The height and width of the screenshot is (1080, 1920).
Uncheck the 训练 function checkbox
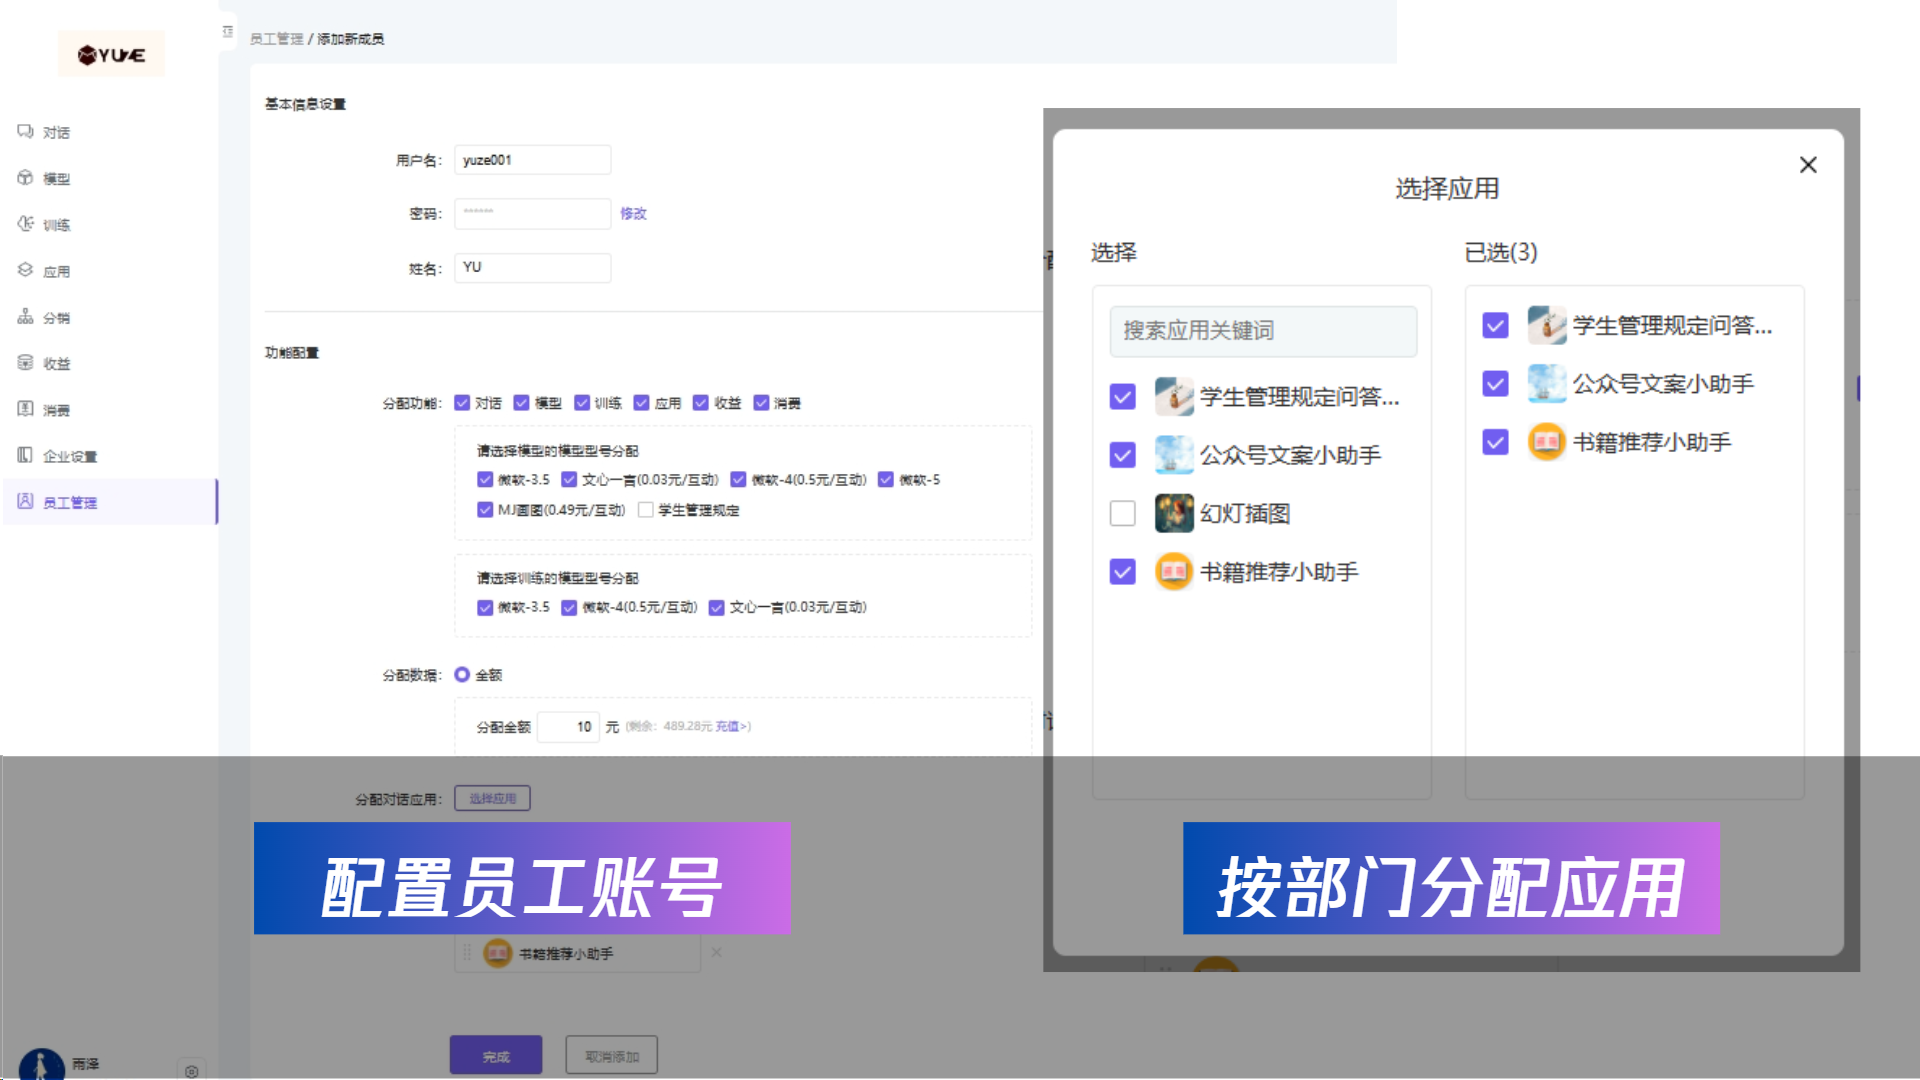pos(581,402)
